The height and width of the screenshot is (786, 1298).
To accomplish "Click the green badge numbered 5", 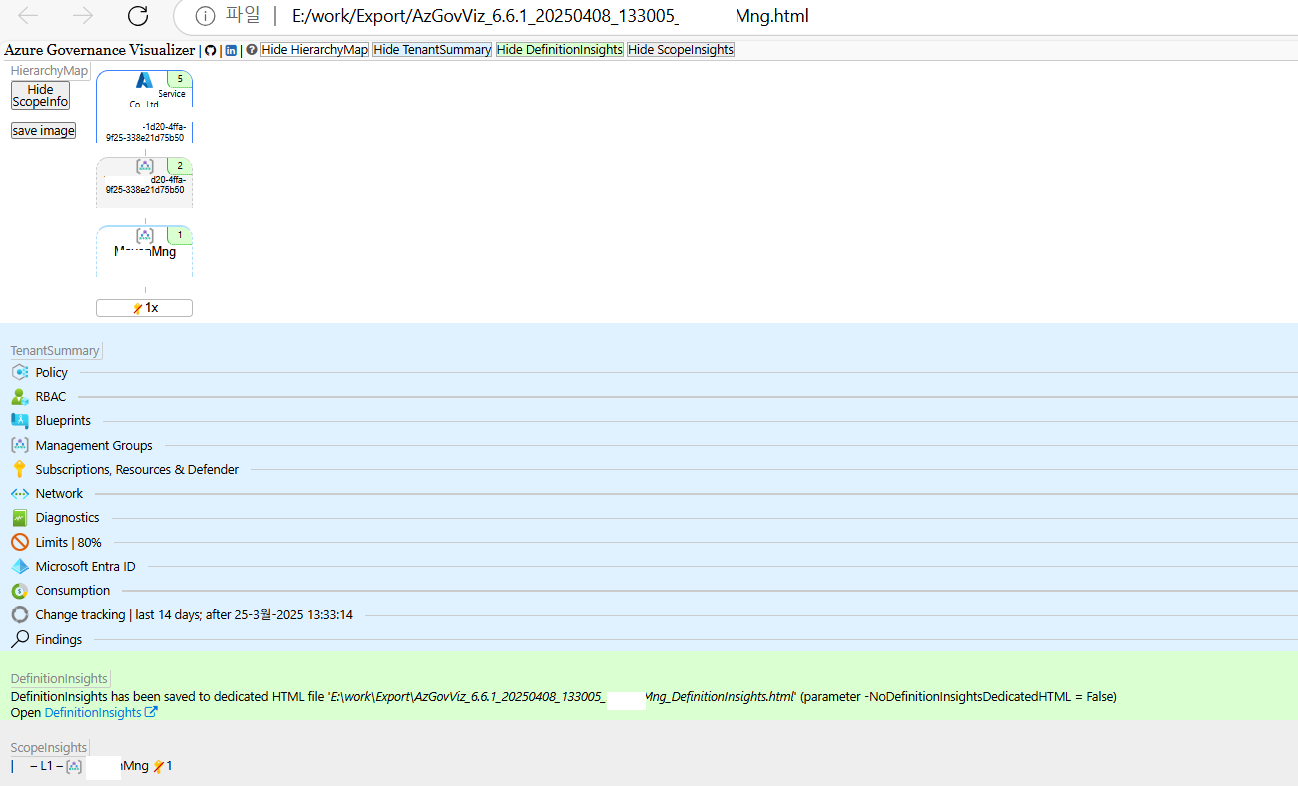I will click(180, 78).
